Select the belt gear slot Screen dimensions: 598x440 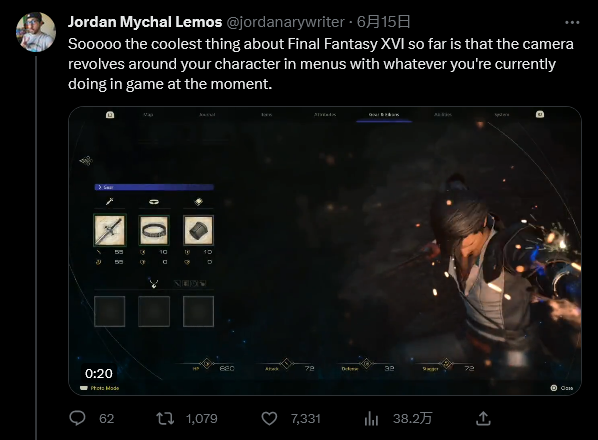[154, 230]
